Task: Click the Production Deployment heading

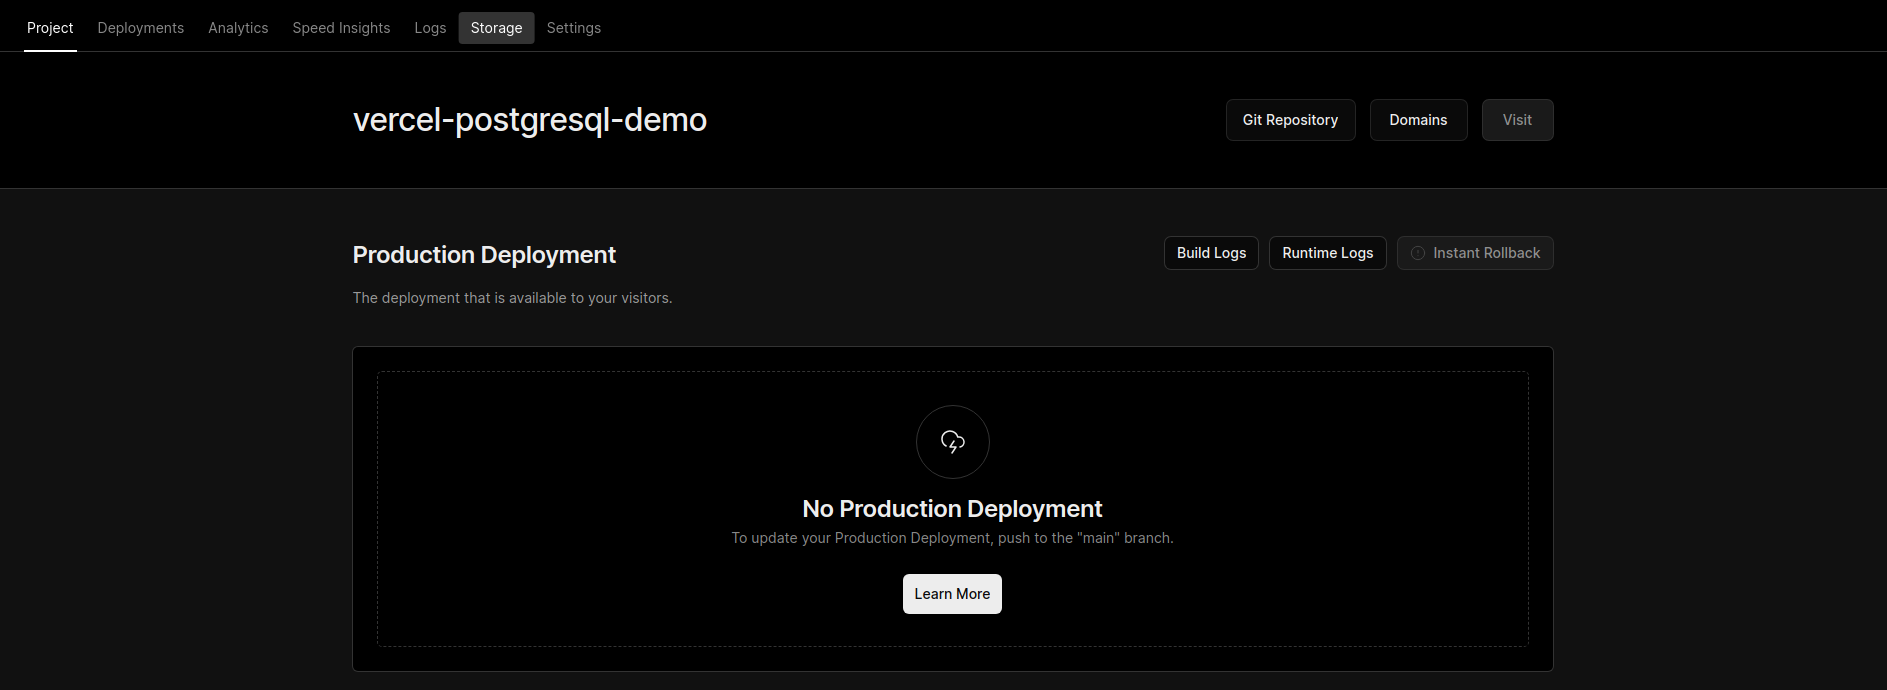Action: [484, 255]
